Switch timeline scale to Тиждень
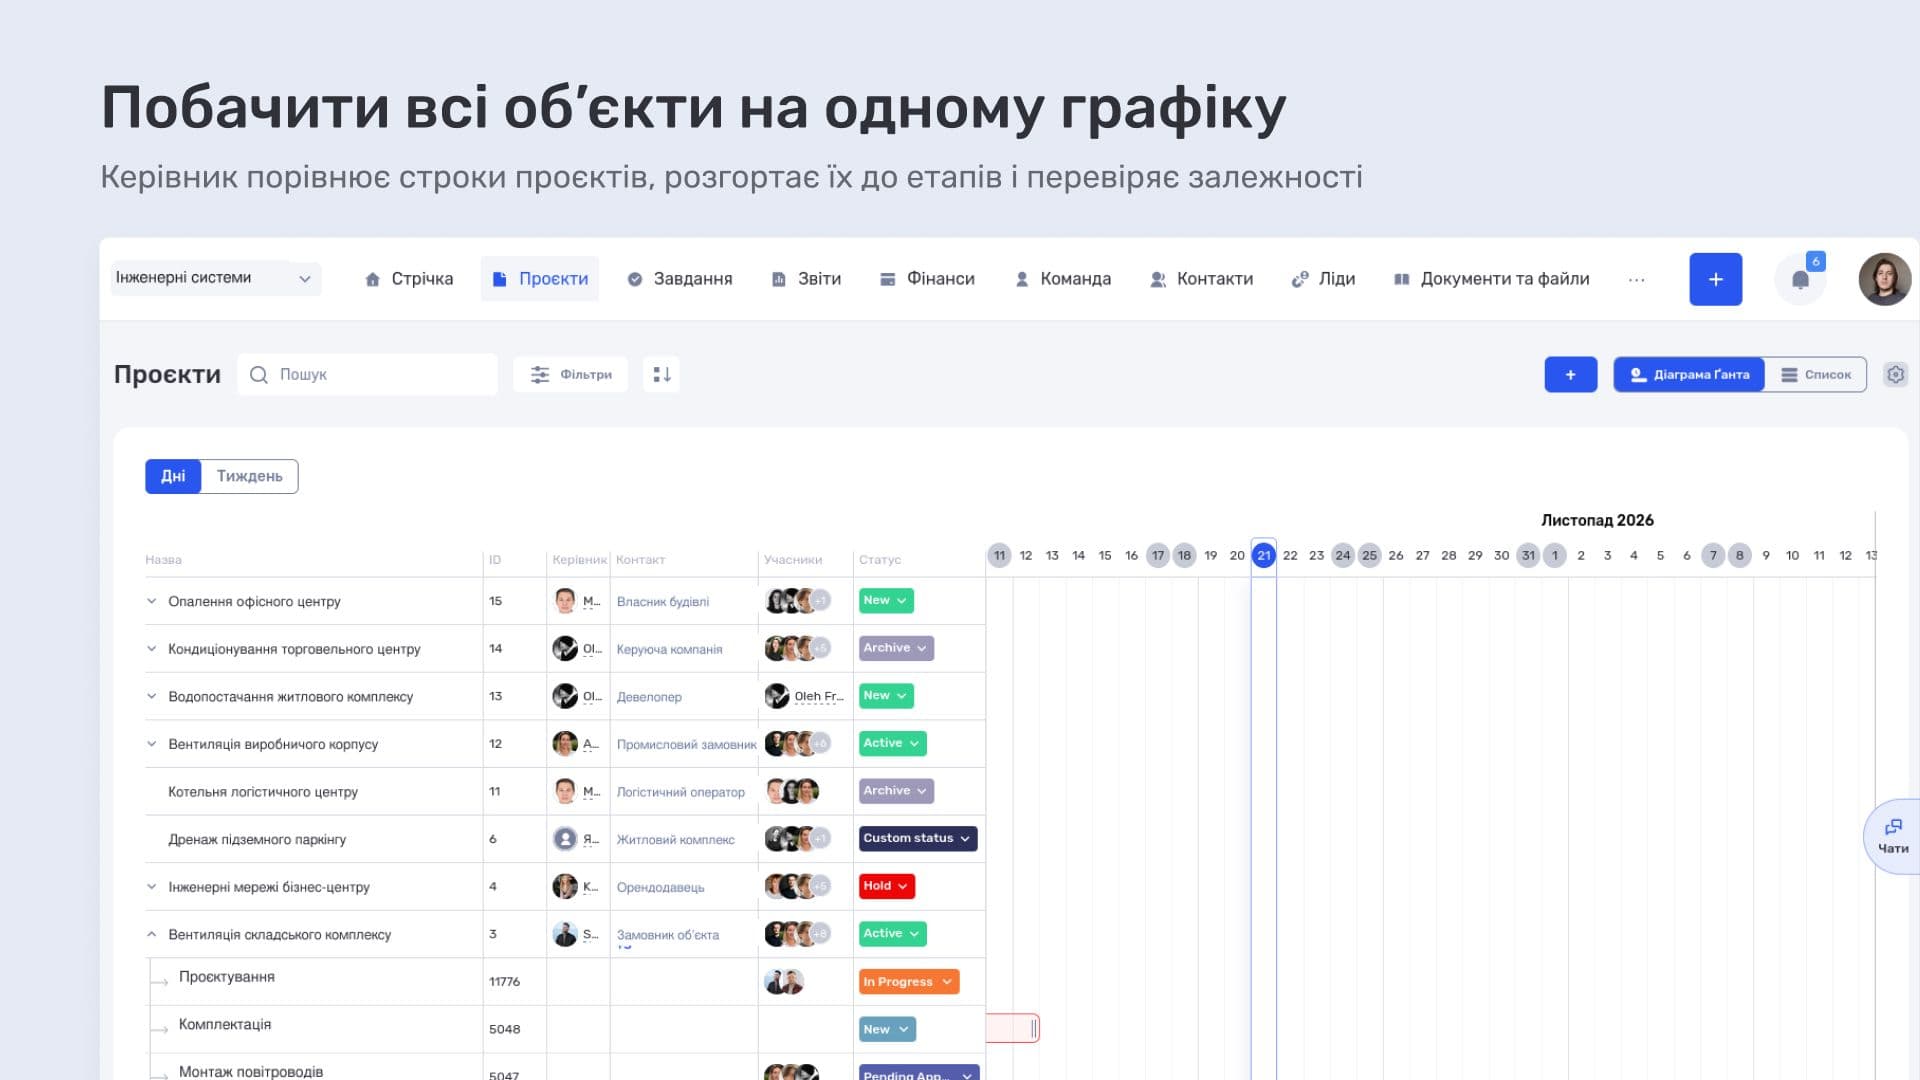1920x1080 pixels. pyautogui.click(x=249, y=476)
